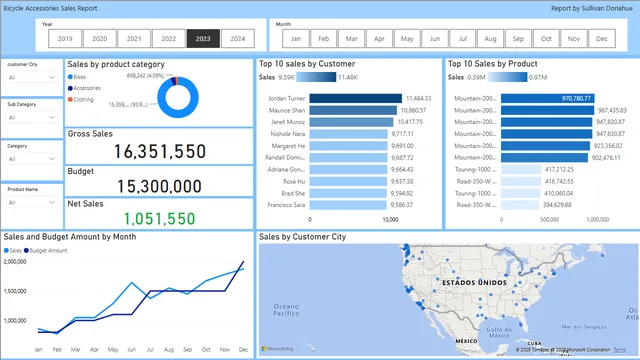
Task: Click the Dec label on line chart axis
Action: click(243, 350)
